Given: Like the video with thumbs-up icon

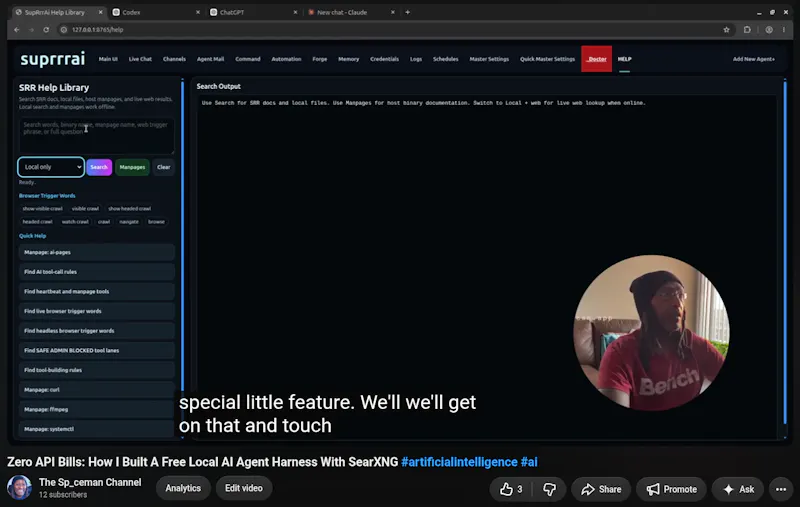Looking at the screenshot, I should (x=506, y=489).
